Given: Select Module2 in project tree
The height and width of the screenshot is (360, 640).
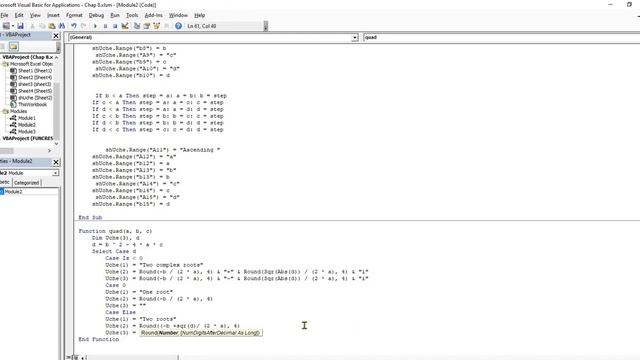Looking at the screenshot, I should [27, 125].
